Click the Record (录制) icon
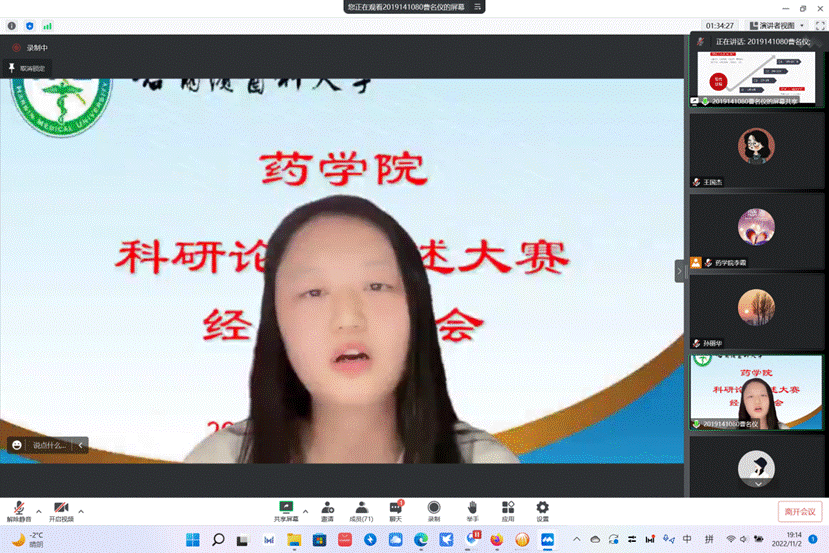 pyautogui.click(x=434, y=508)
